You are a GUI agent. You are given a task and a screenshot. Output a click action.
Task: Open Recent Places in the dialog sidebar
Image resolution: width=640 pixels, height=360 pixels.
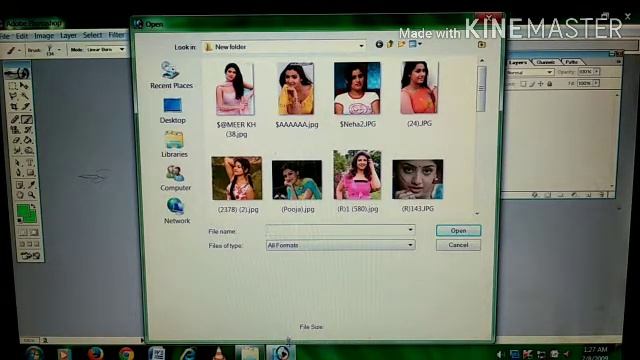pyautogui.click(x=171, y=75)
